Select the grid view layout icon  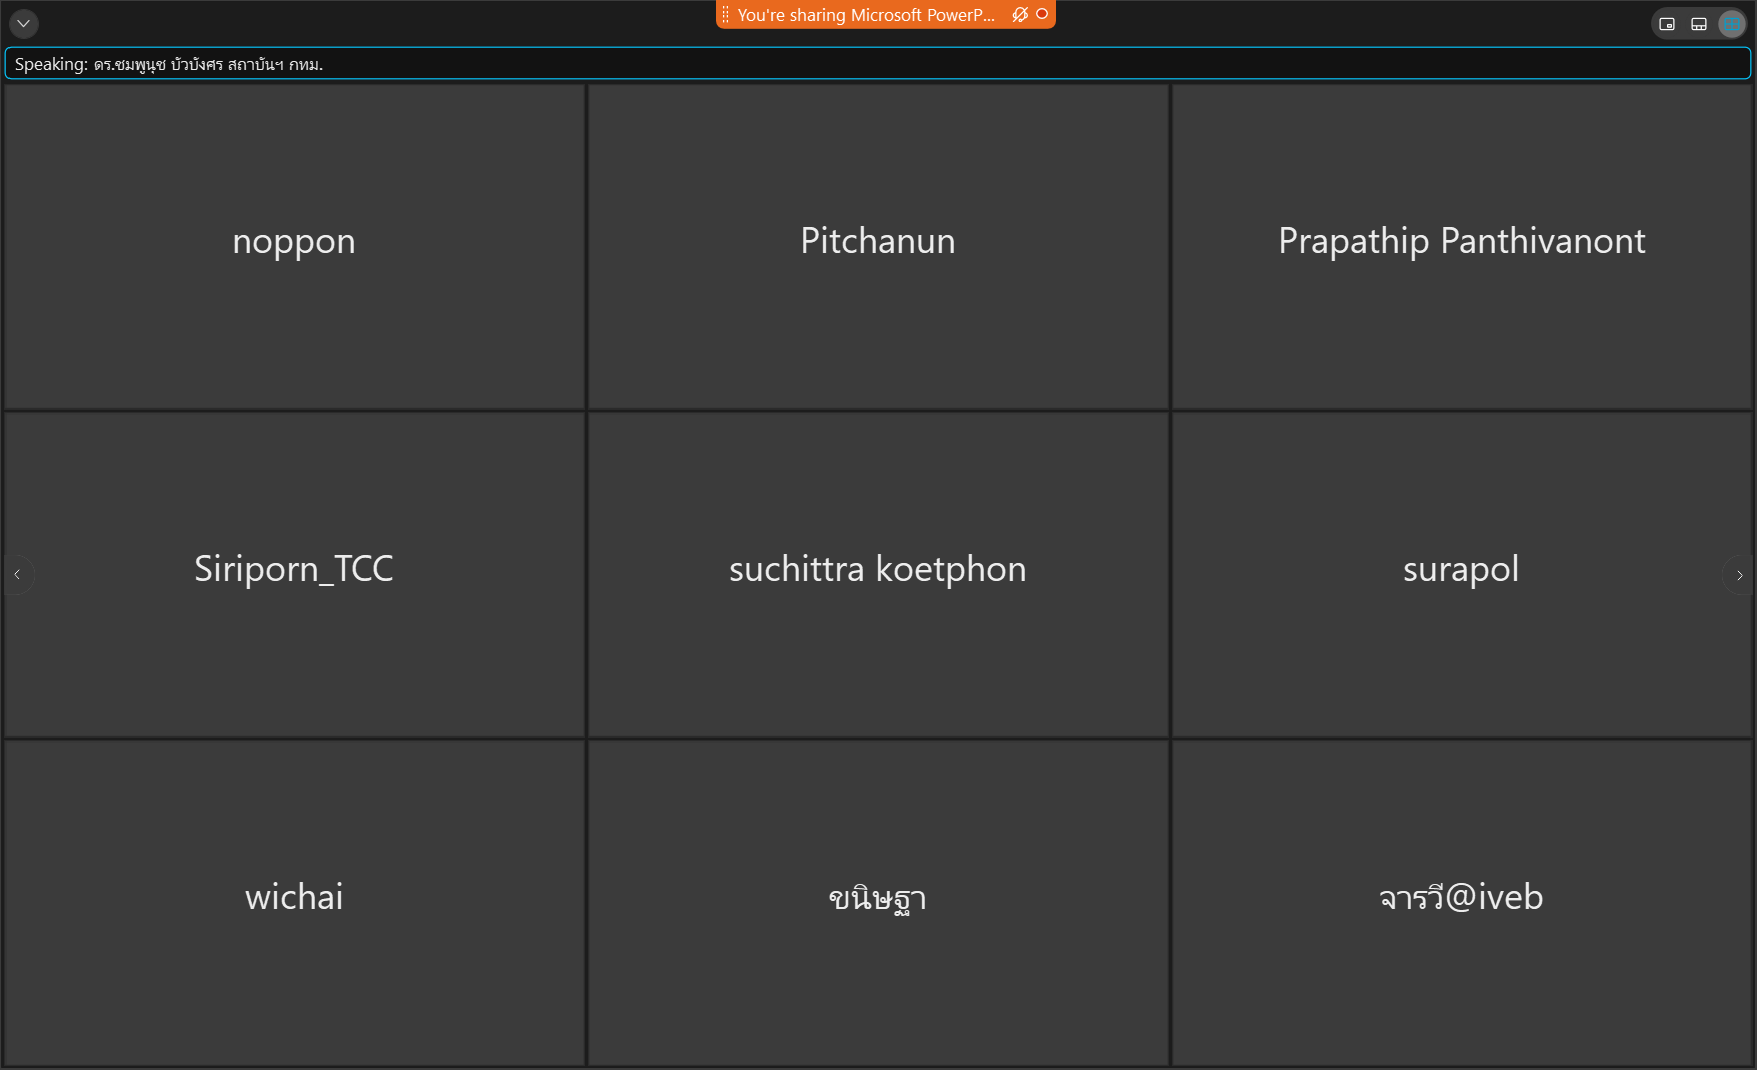click(x=1732, y=24)
